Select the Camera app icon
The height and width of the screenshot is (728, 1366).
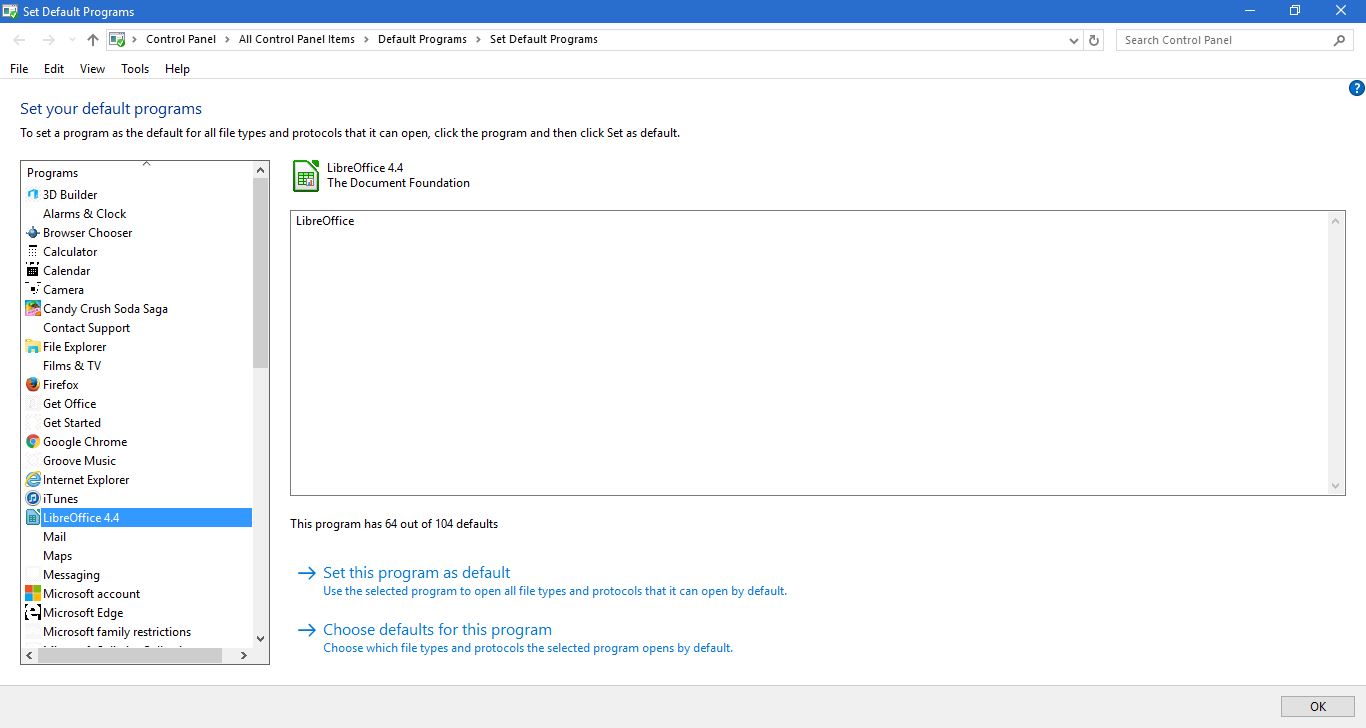click(32, 289)
